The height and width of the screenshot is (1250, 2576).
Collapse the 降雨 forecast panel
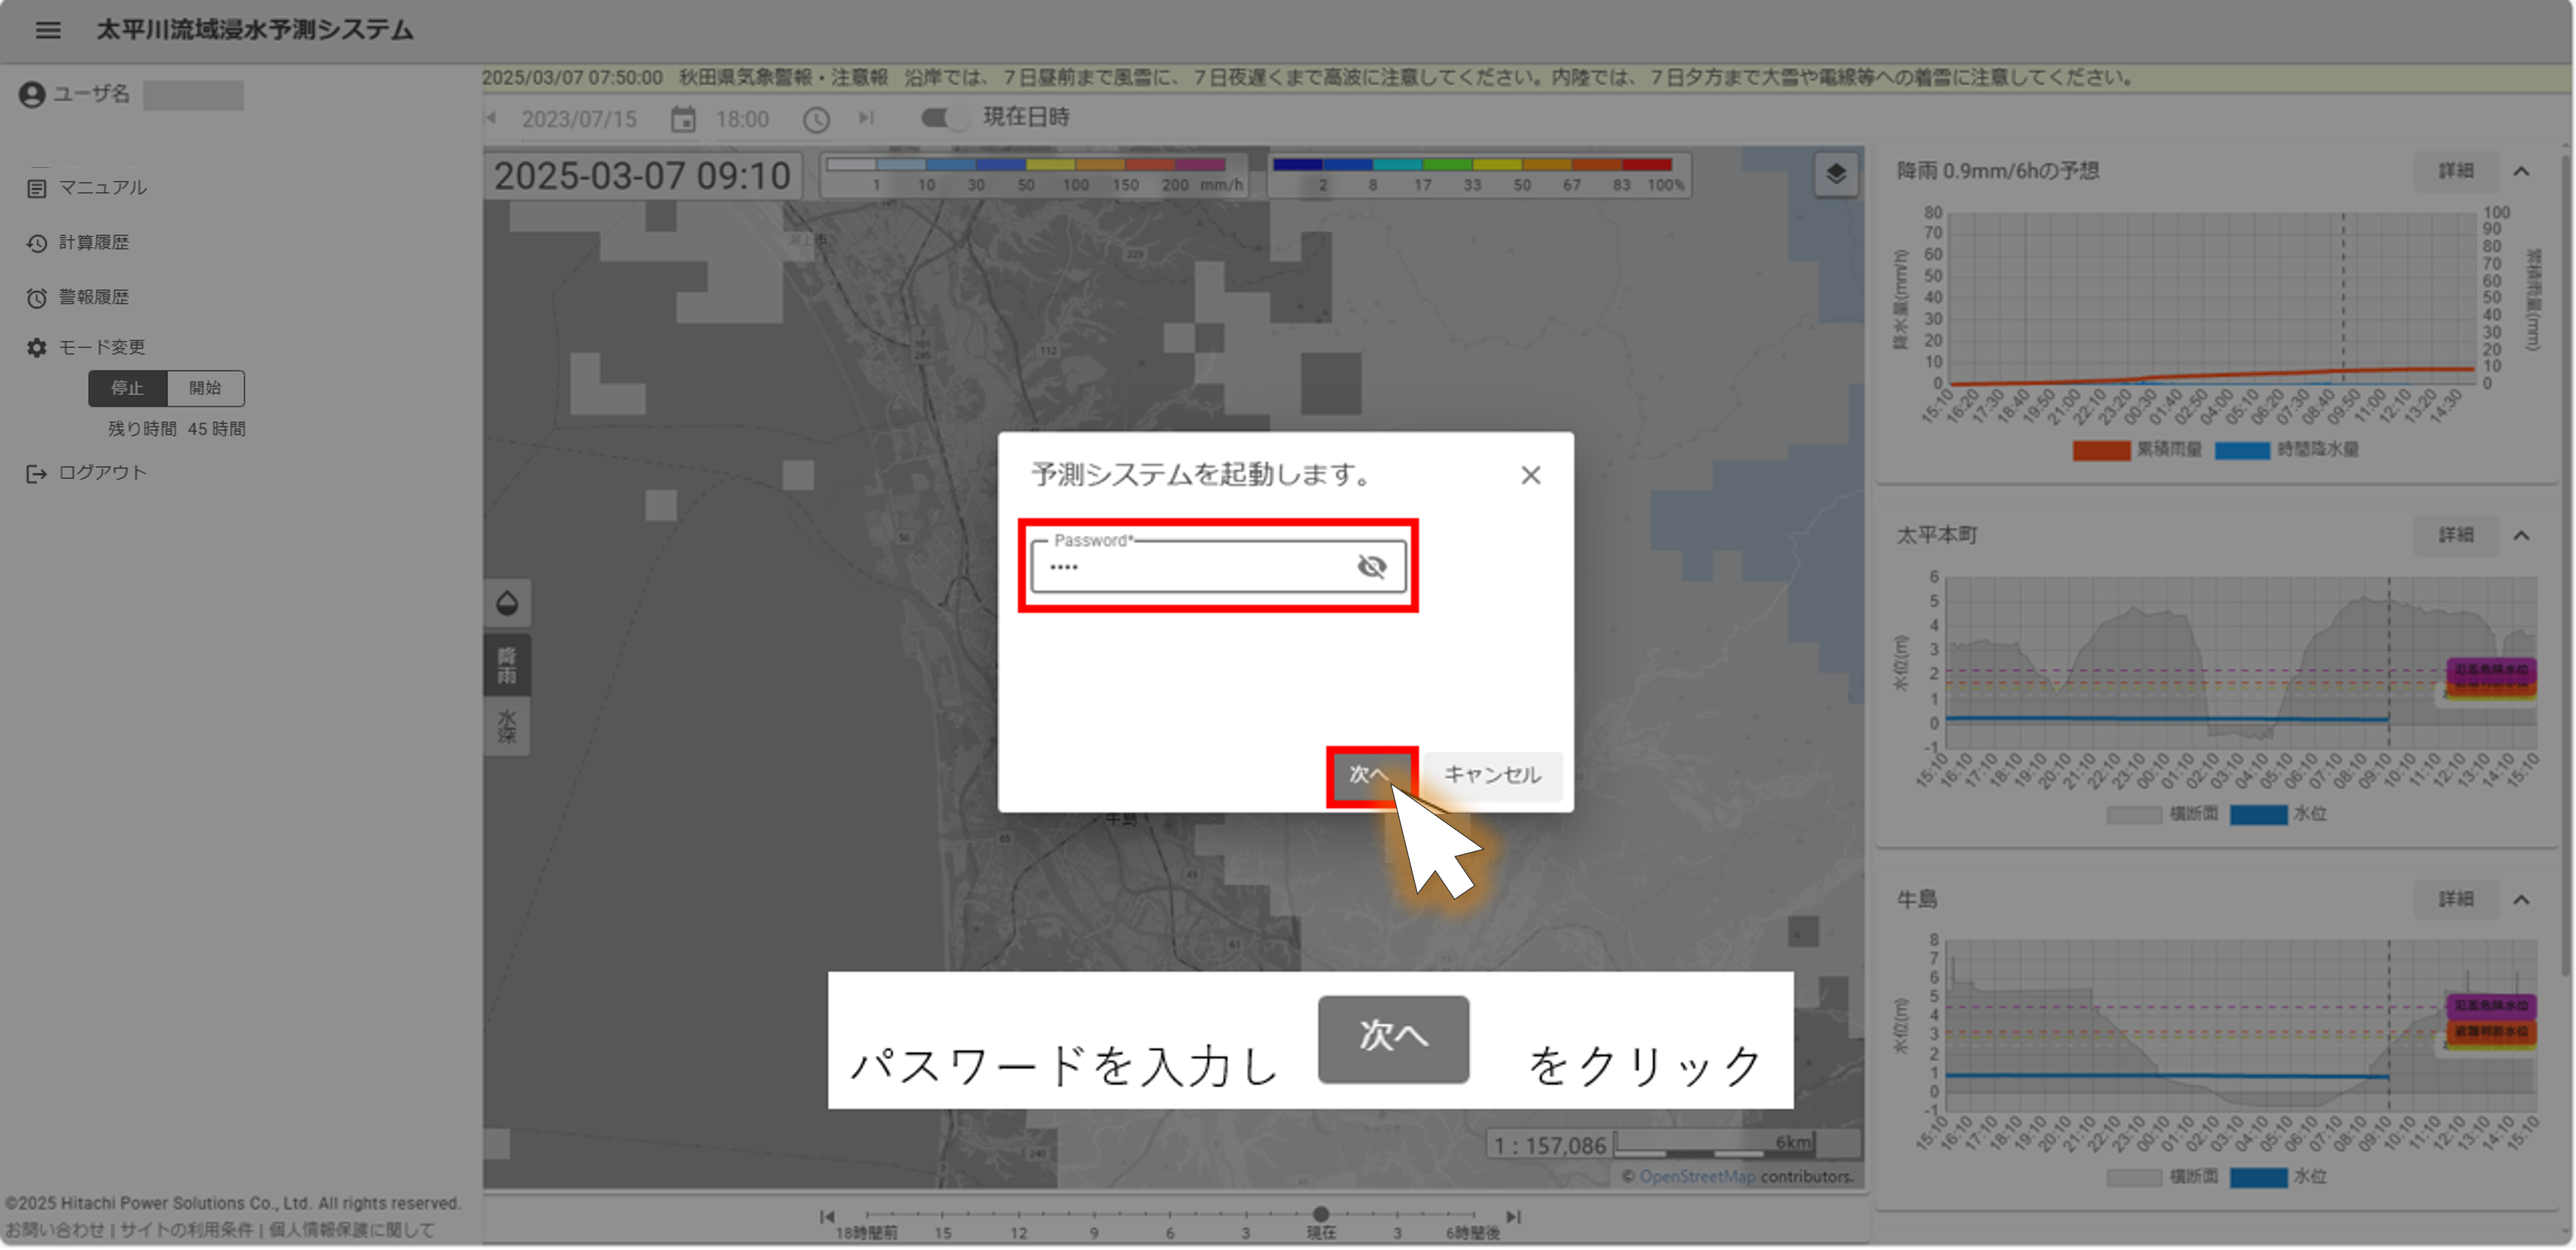pos(2521,171)
